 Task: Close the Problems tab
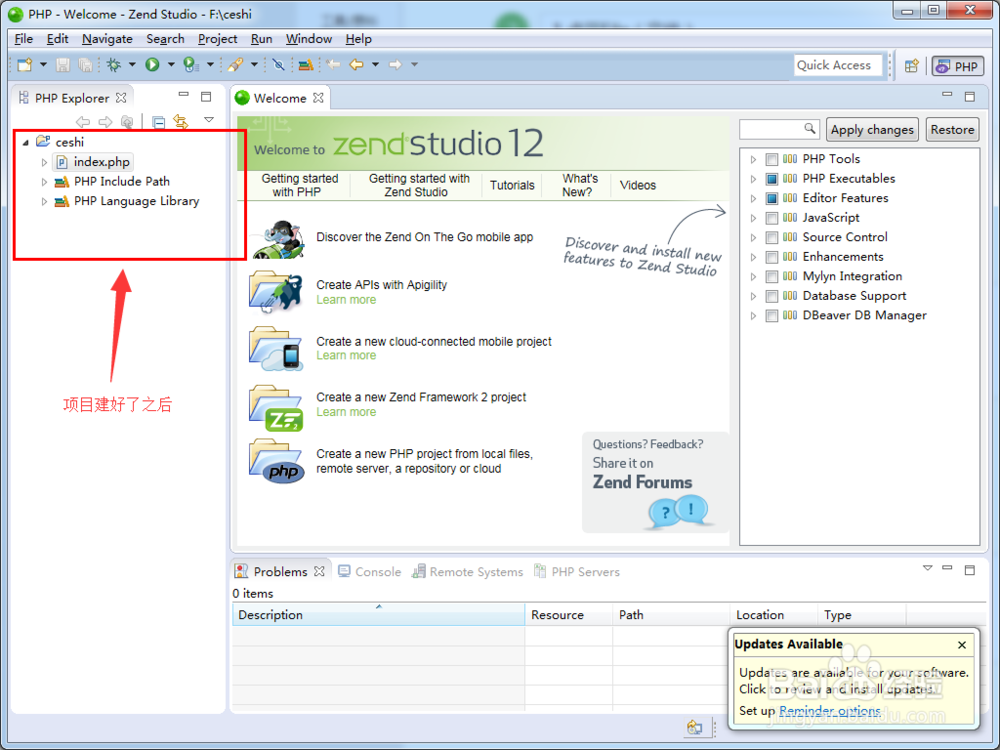point(320,571)
